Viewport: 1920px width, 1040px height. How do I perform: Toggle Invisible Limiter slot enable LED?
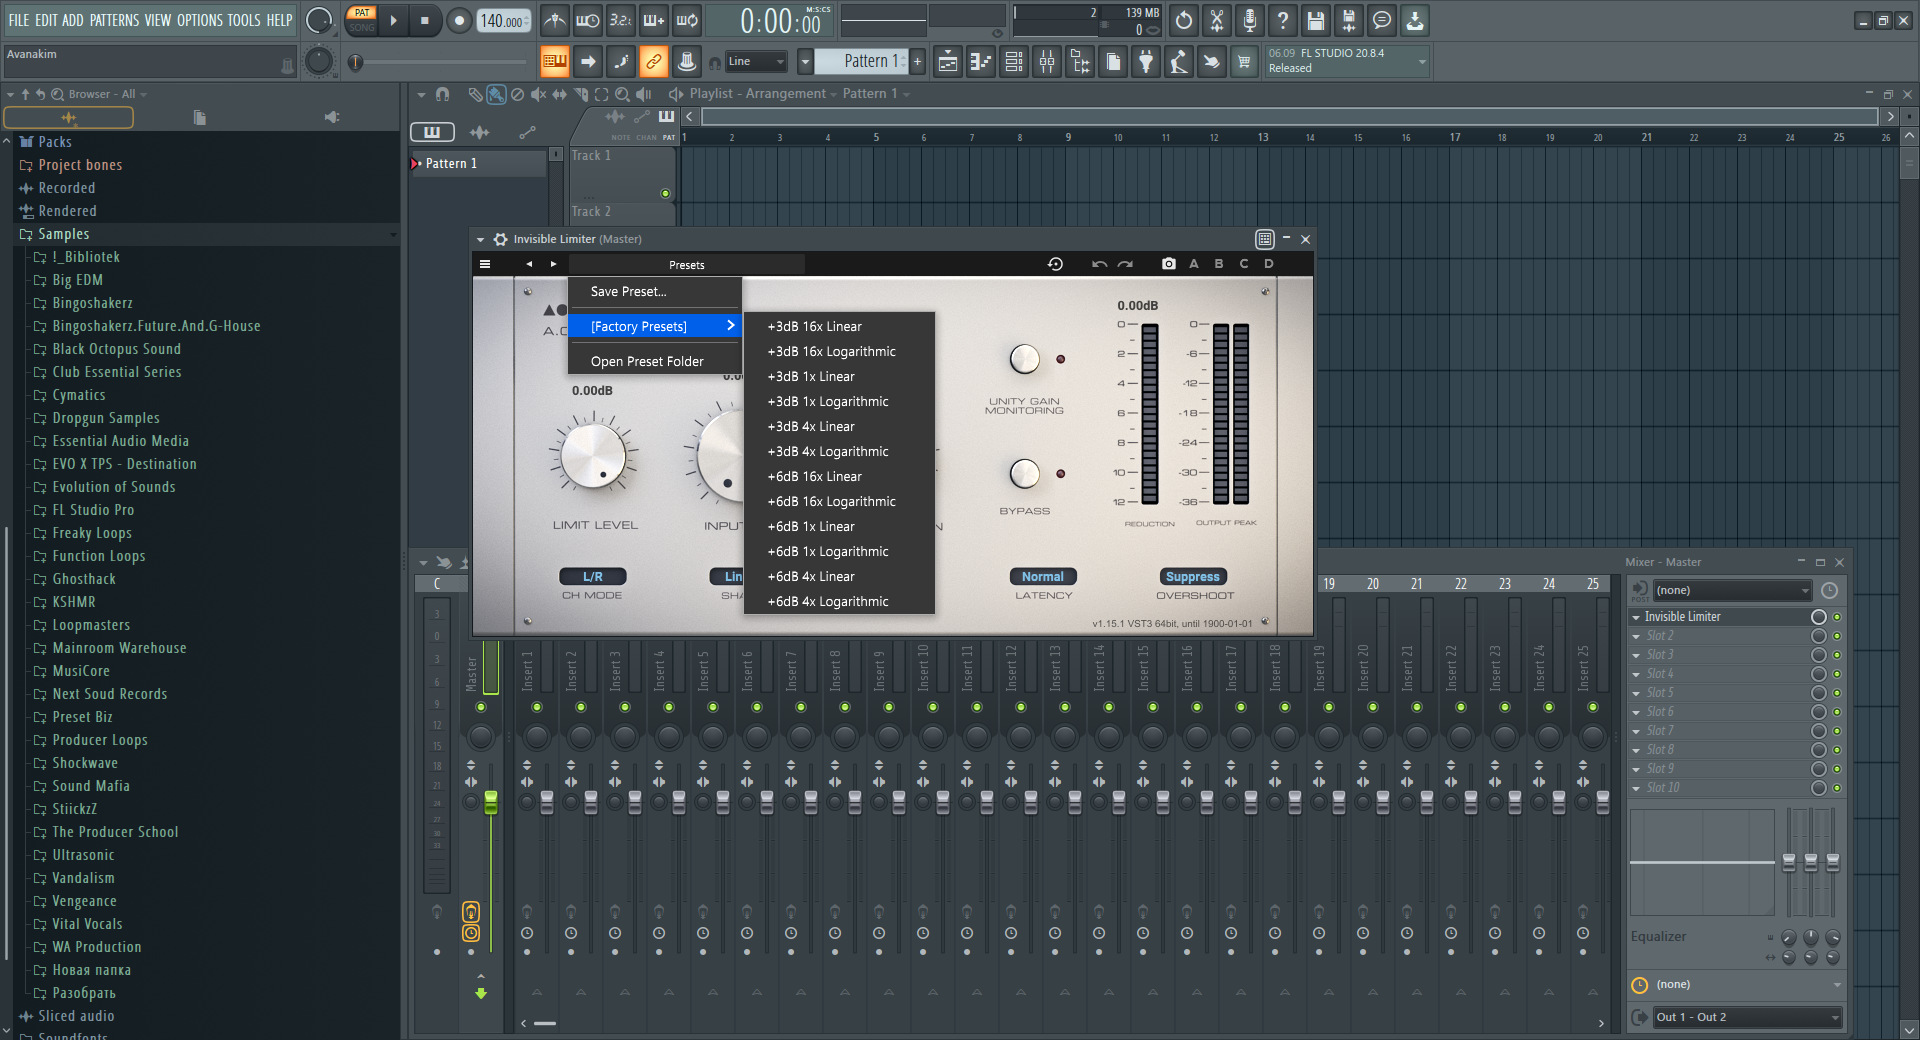[1837, 617]
